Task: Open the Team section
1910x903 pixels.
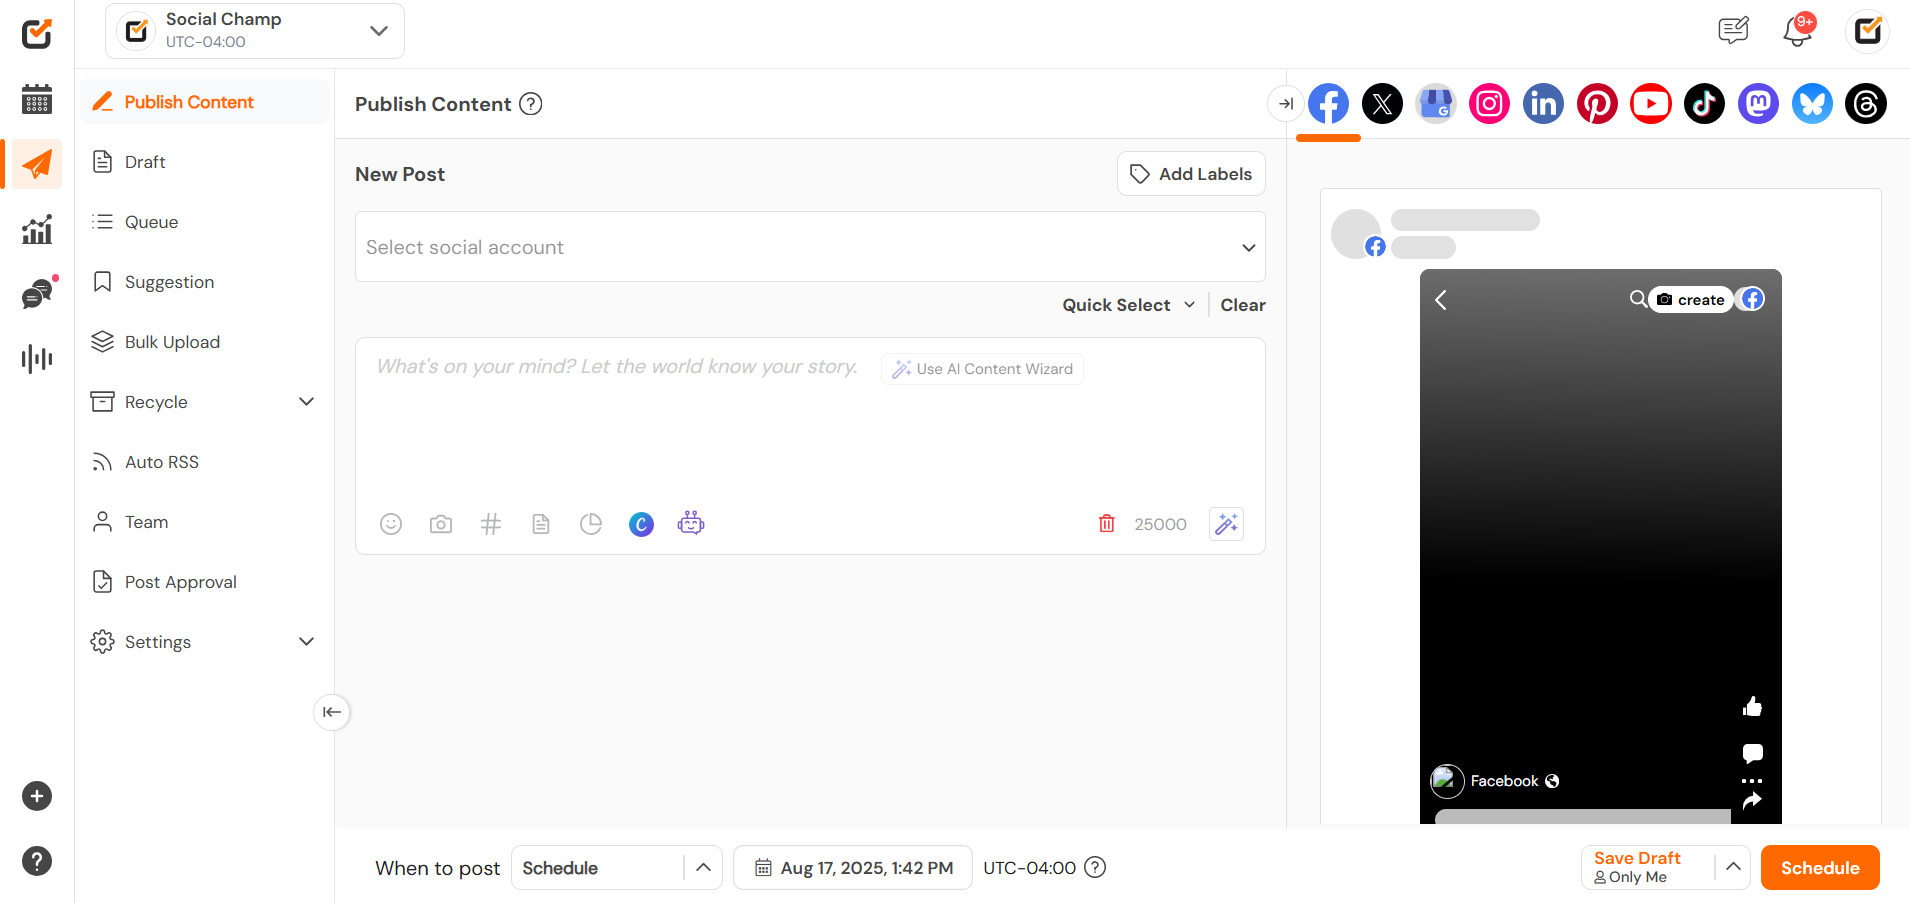Action: point(205,522)
